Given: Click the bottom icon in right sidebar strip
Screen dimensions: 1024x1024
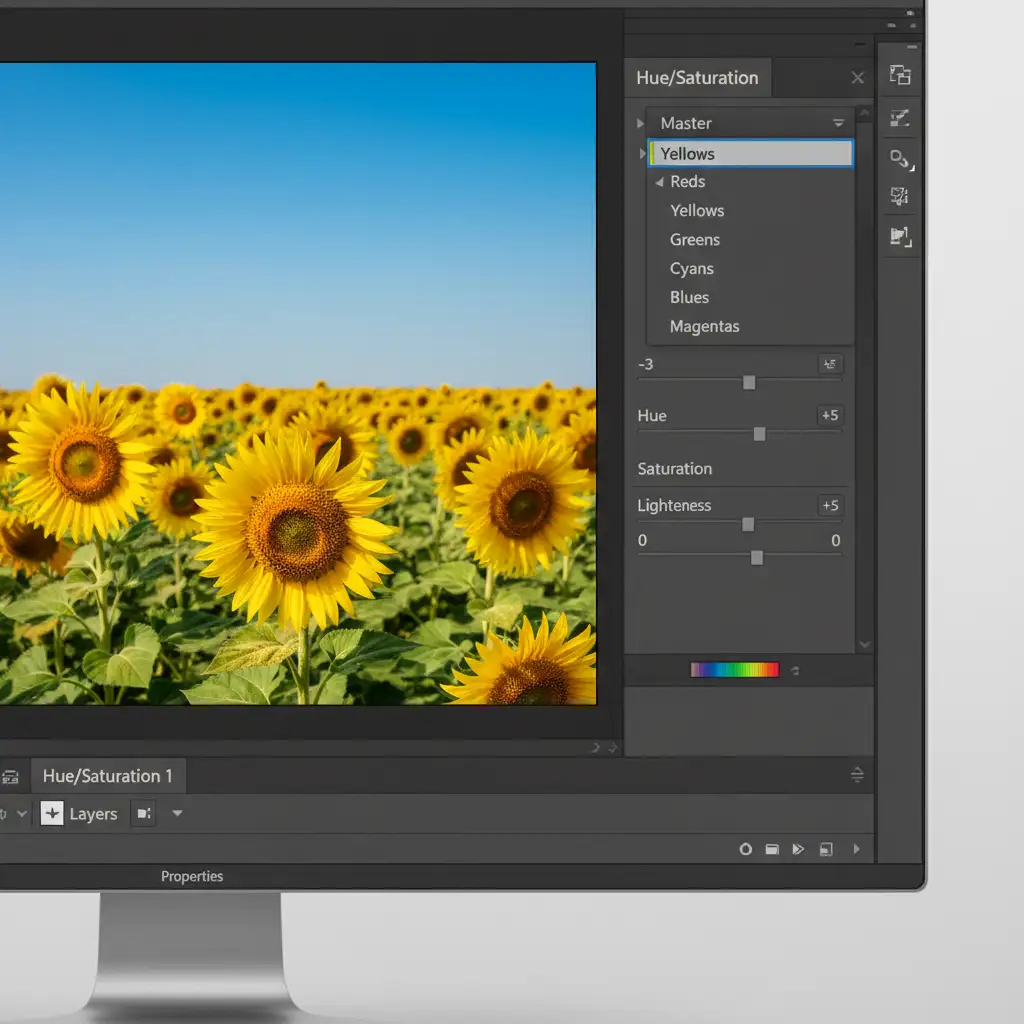Looking at the screenshot, I should pos(900,237).
